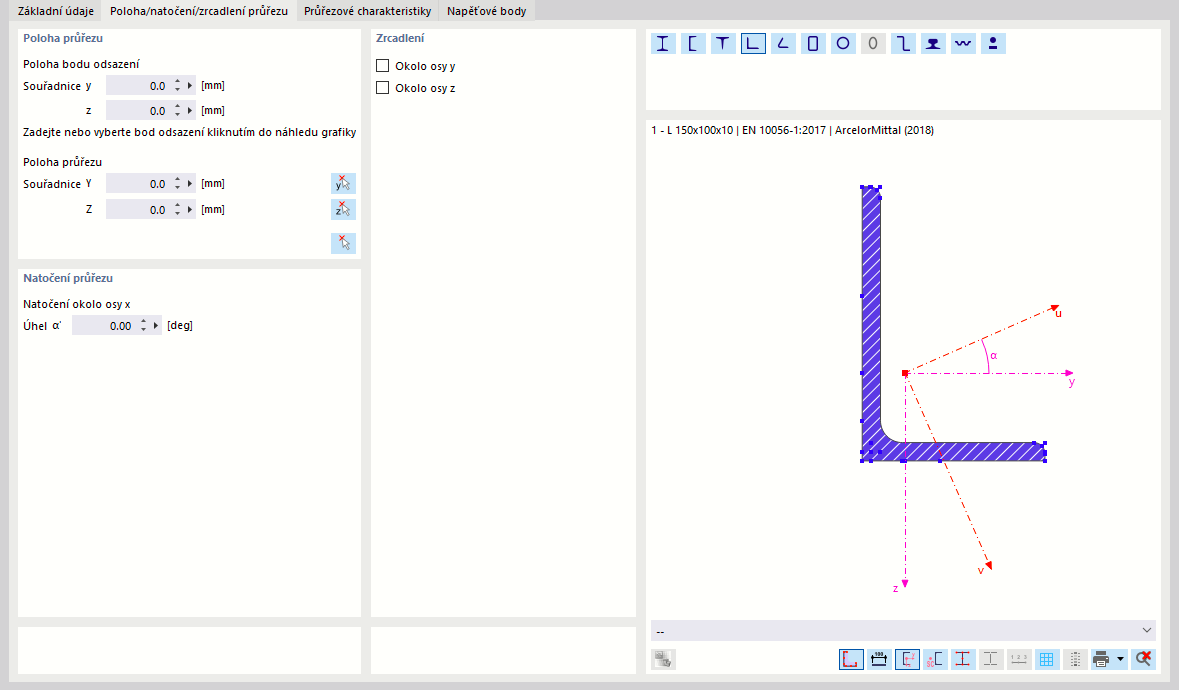Click the offset point y coordinate field
The height and width of the screenshot is (690, 1179).
click(139, 86)
